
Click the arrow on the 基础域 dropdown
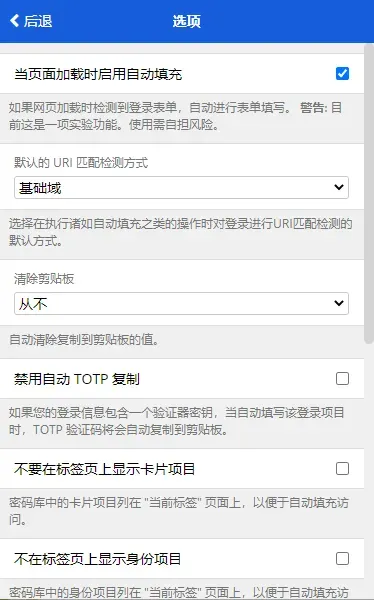338,188
